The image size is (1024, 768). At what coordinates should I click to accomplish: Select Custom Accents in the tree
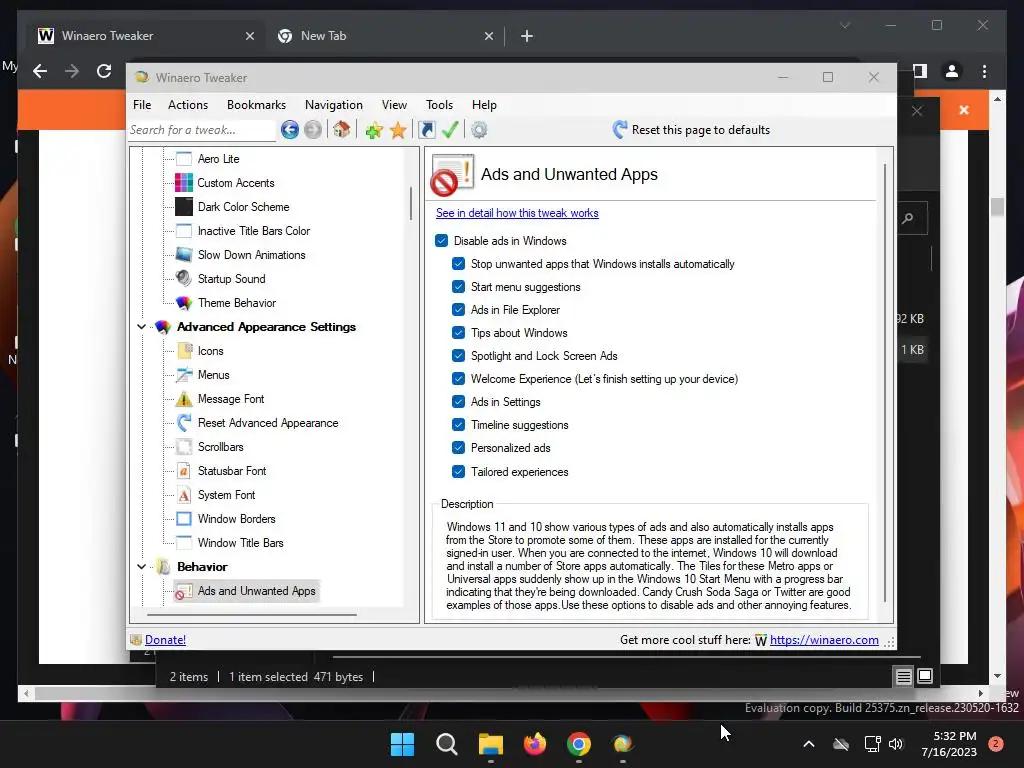coord(236,183)
